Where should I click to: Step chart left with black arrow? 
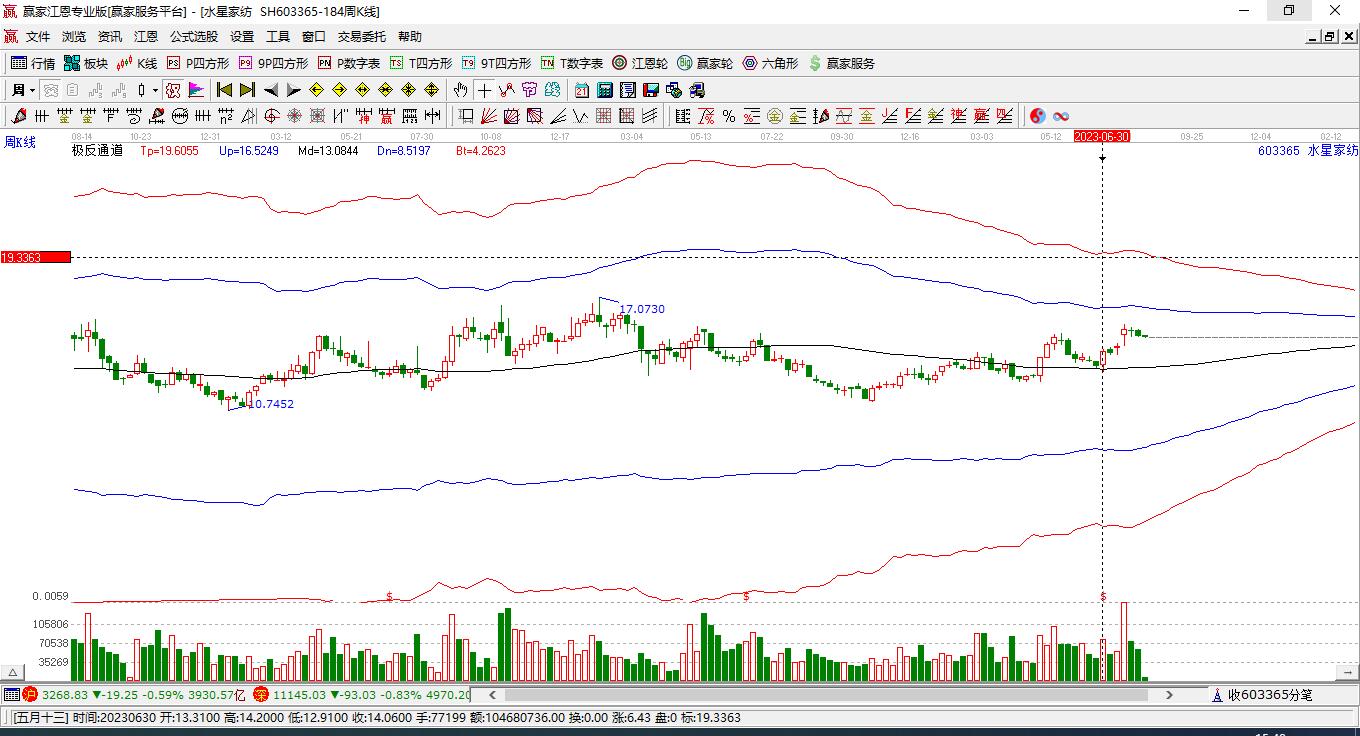[271, 90]
